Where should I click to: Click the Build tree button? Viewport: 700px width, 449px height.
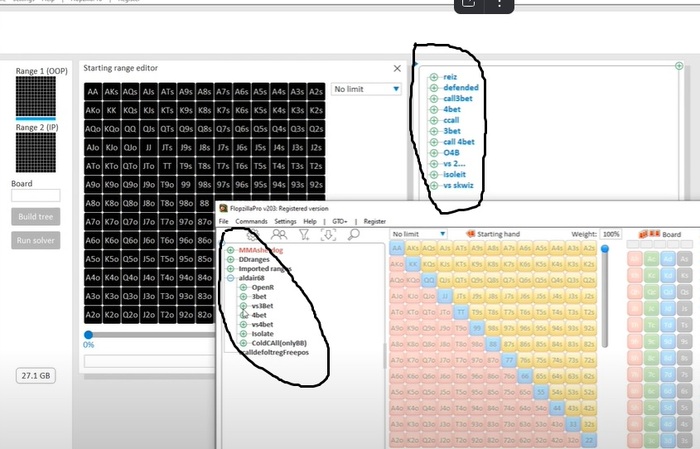[x=36, y=217]
